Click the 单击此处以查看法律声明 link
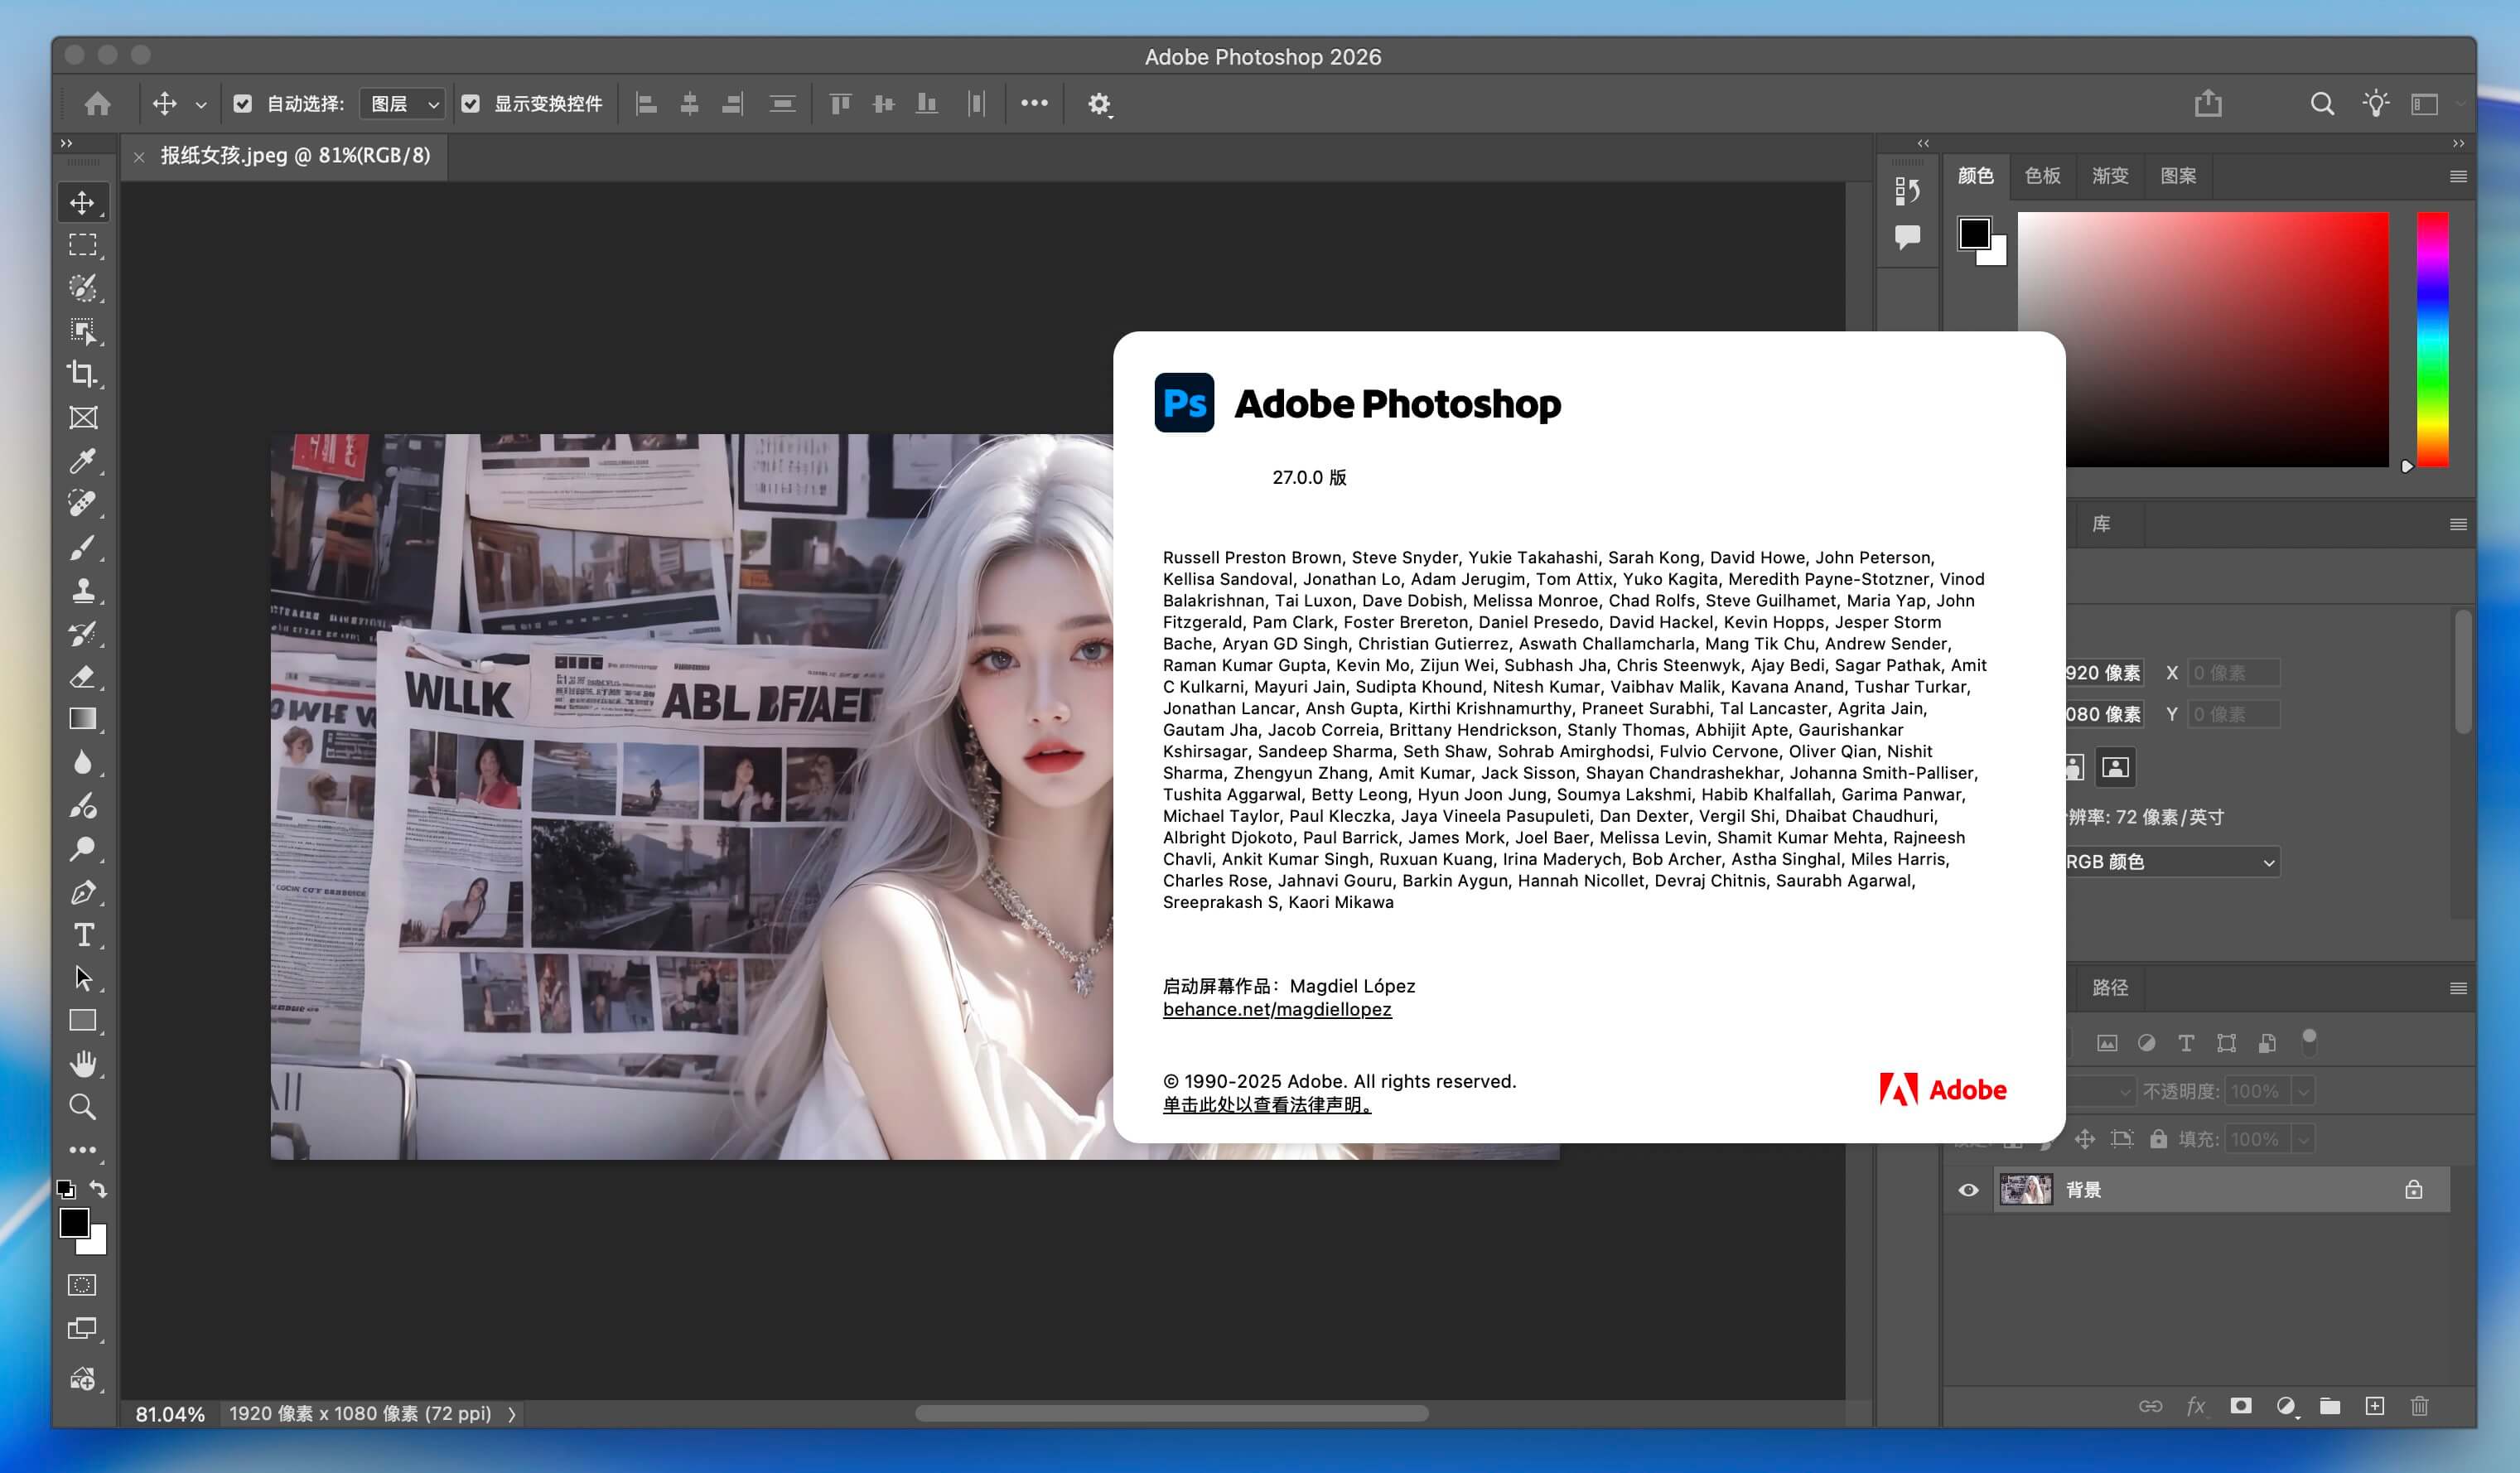This screenshot has width=2520, height=1473. click(x=1266, y=1105)
